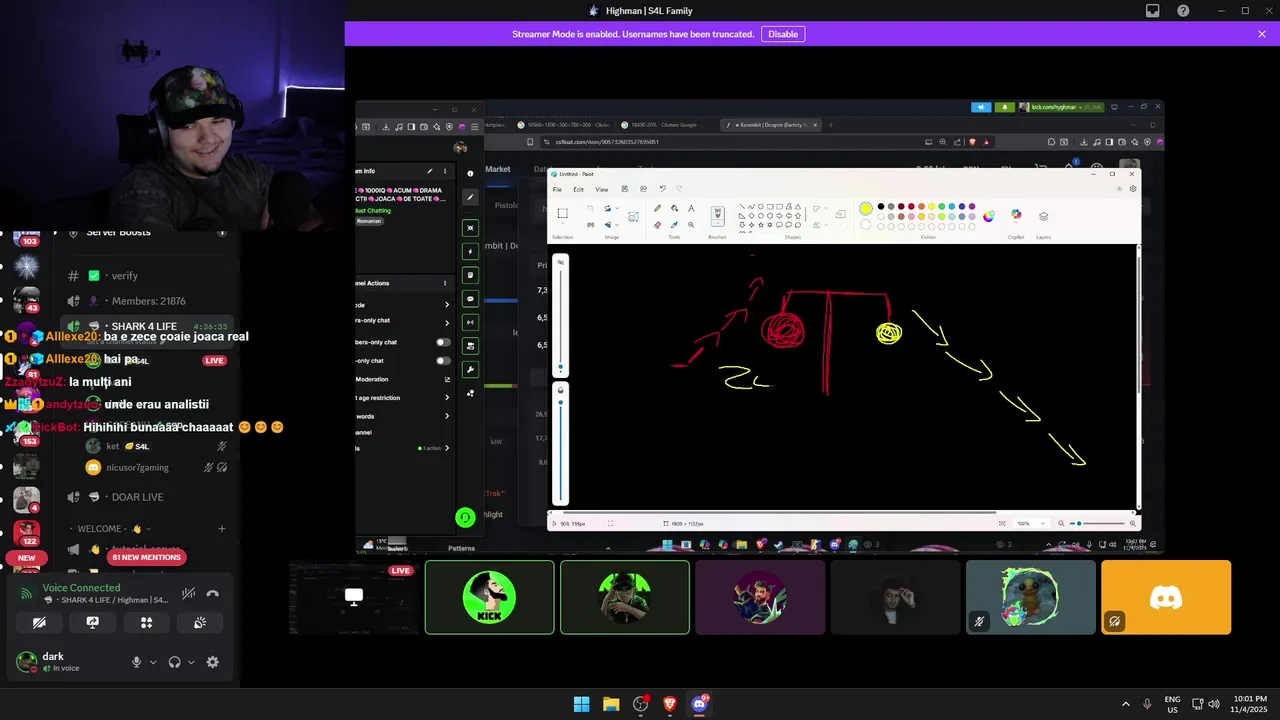Open Paint Brushes selector
This screenshot has width=1280, height=720.
coord(717,215)
